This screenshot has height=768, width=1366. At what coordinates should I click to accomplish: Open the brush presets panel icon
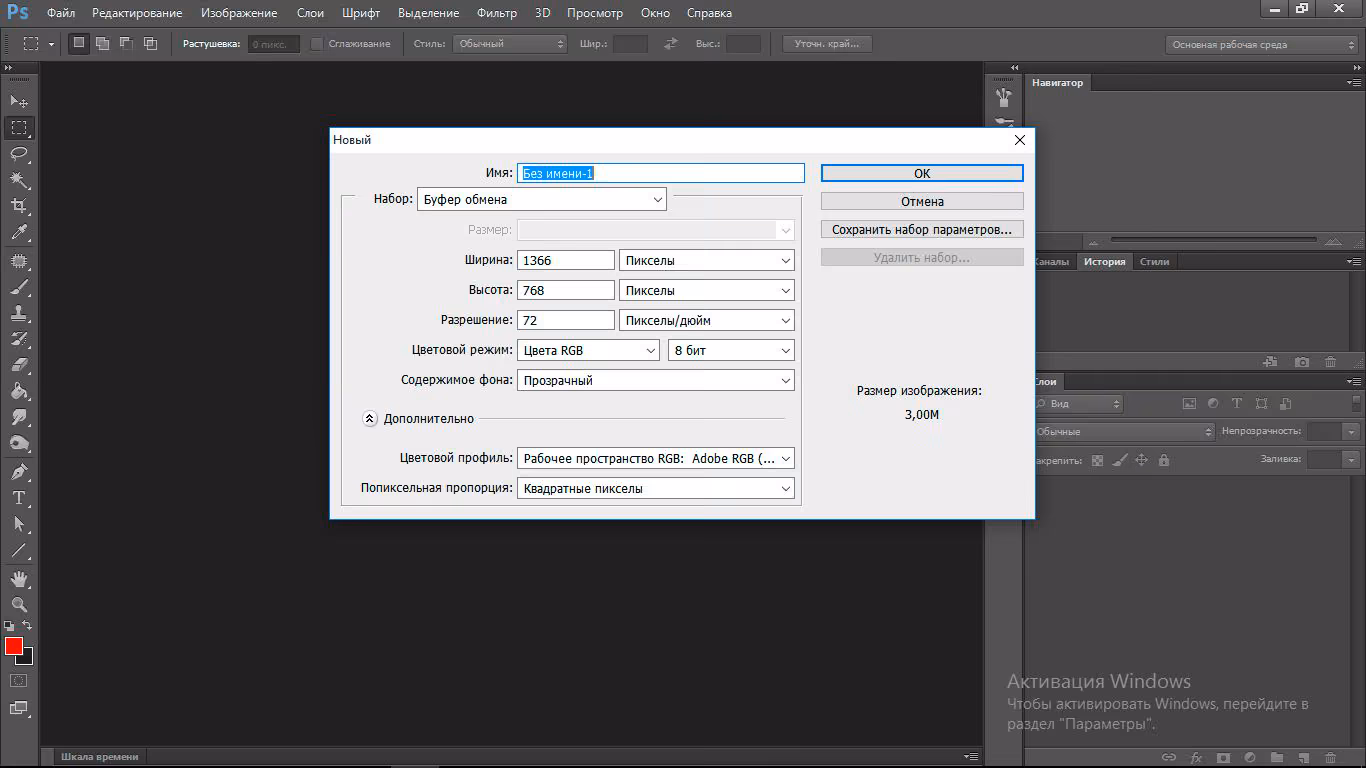[1004, 97]
